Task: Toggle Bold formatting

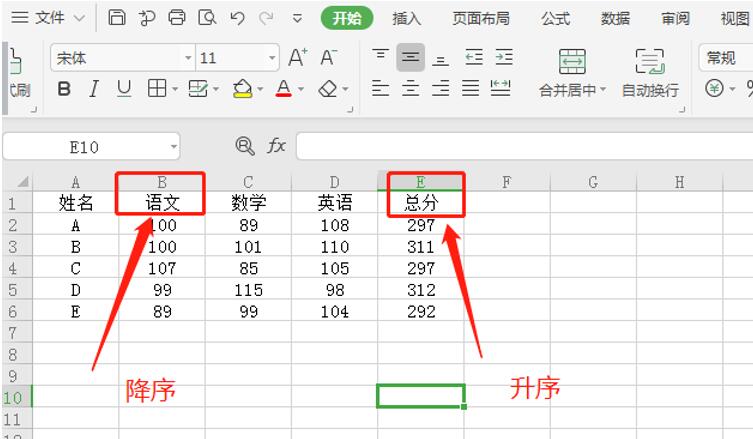Action: tap(64, 88)
